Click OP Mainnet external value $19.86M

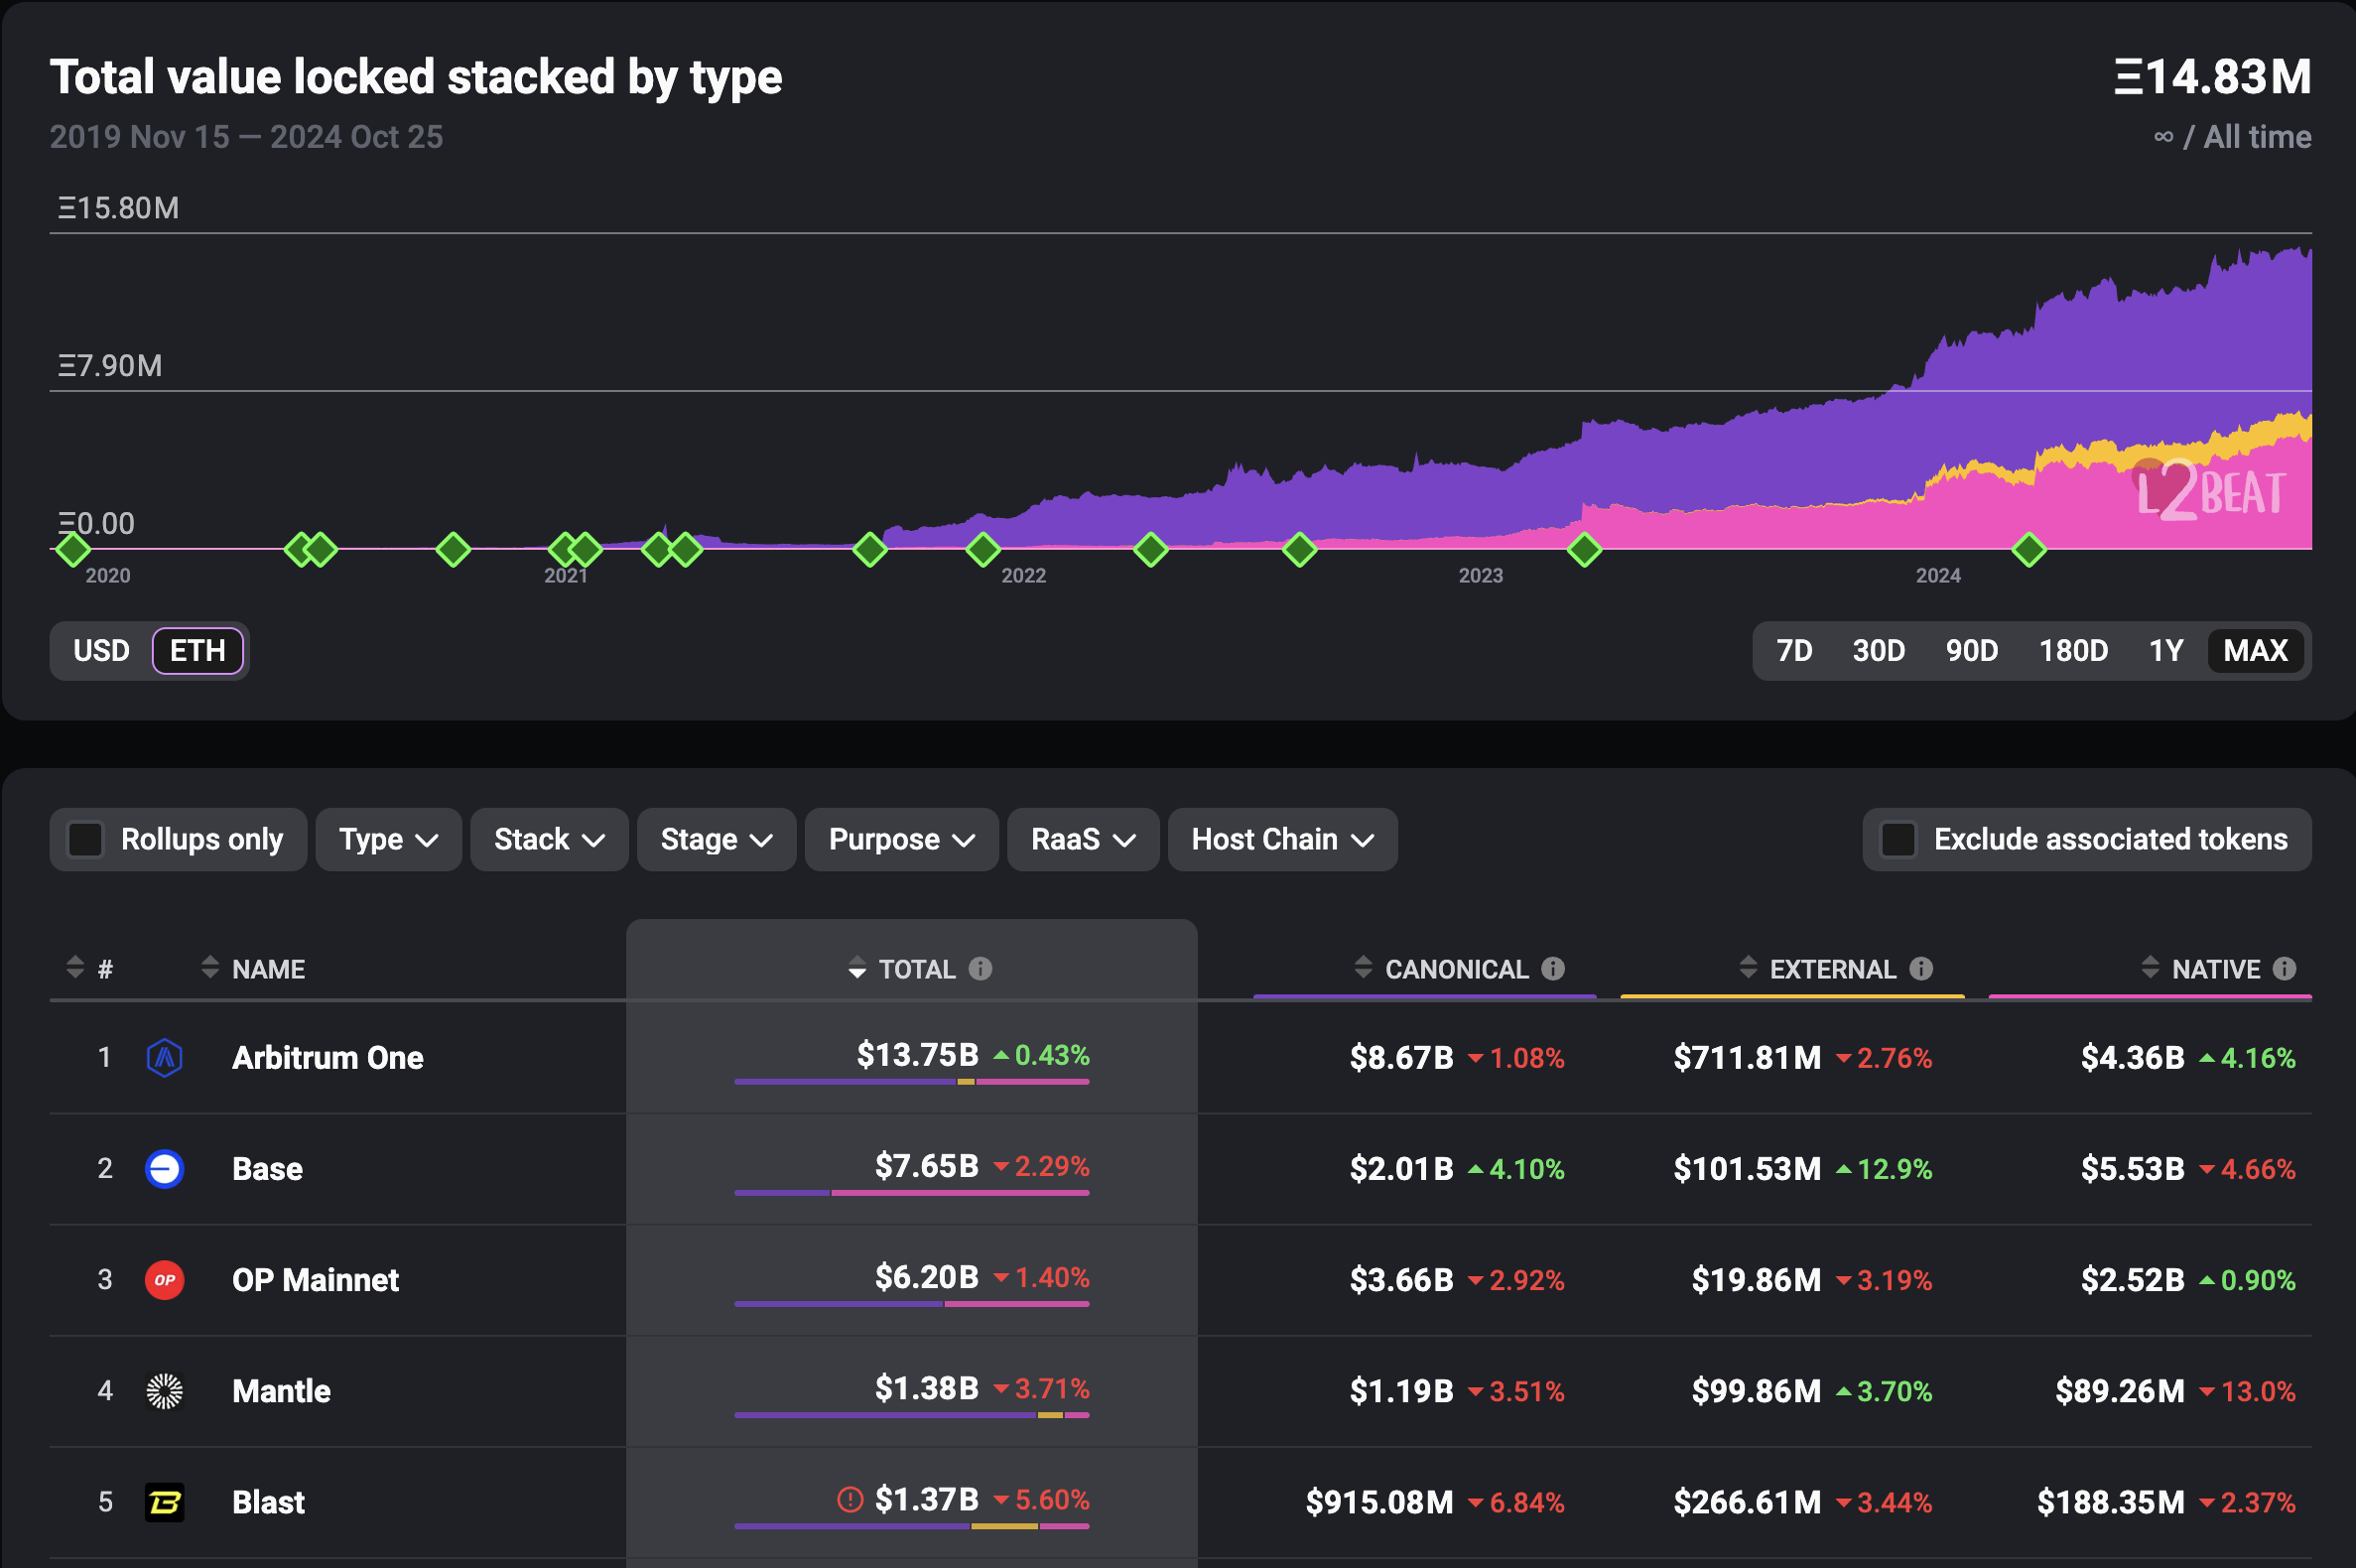coord(1756,1279)
